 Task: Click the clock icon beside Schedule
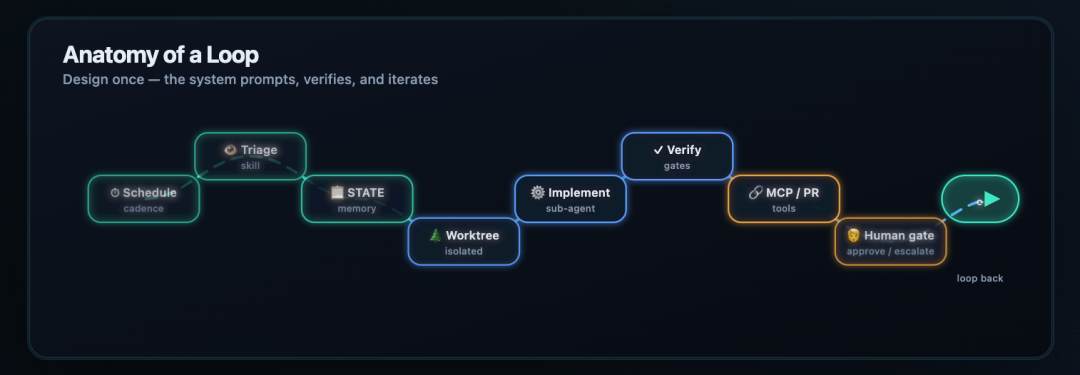point(115,193)
